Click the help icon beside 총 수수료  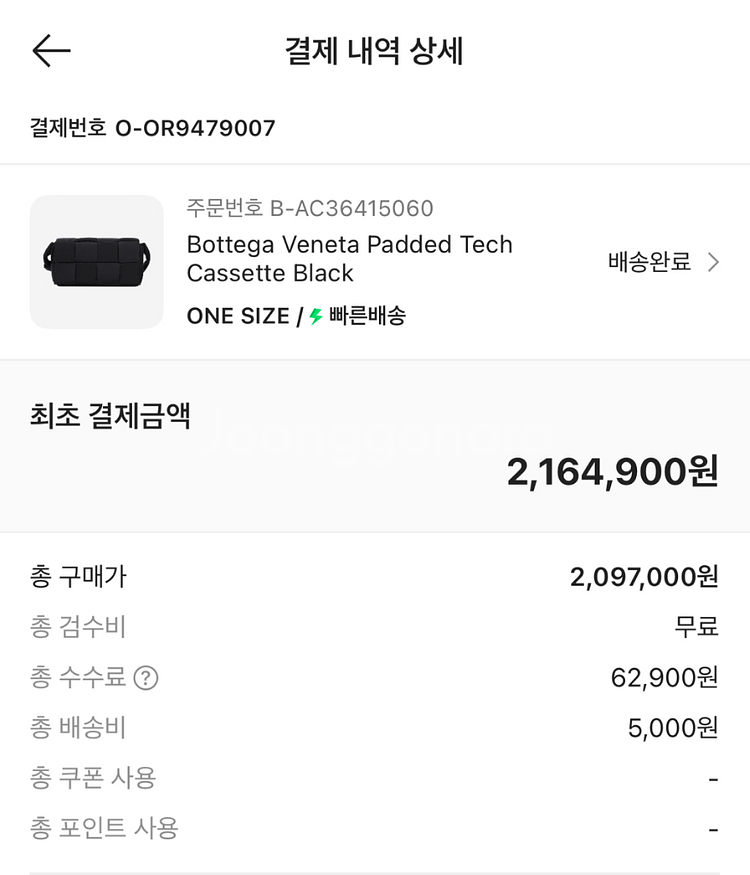click(x=146, y=678)
